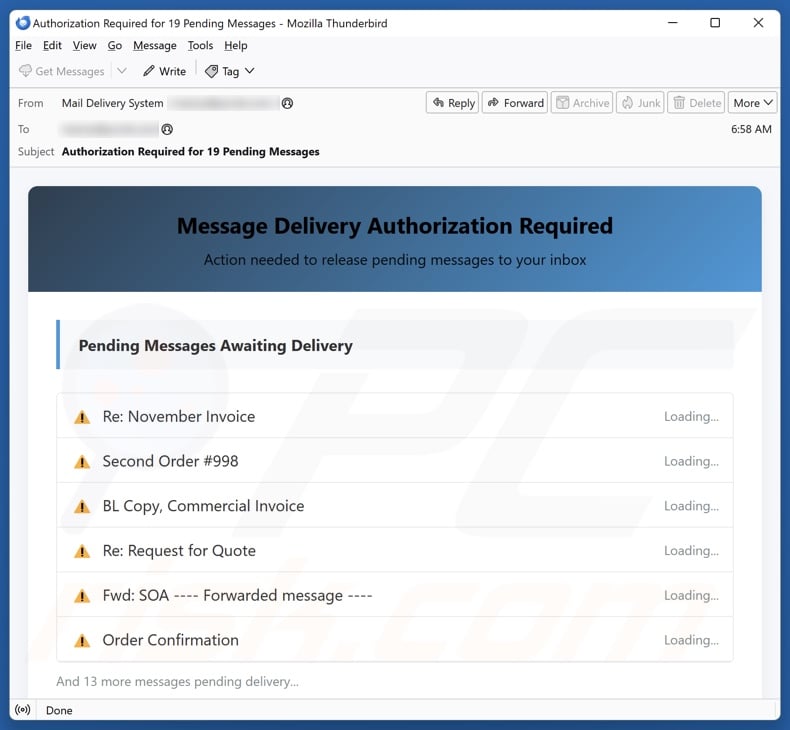Click 'Loading...' in Order Confirmation row

click(x=691, y=640)
